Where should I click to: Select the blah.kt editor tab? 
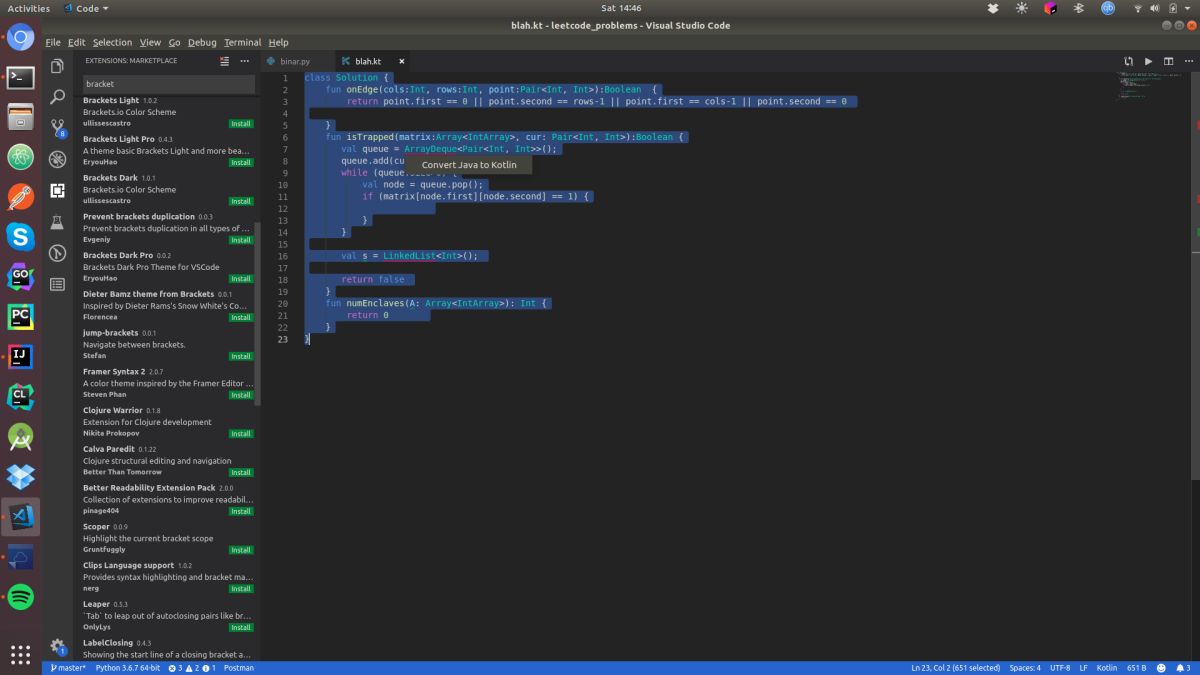click(368, 61)
